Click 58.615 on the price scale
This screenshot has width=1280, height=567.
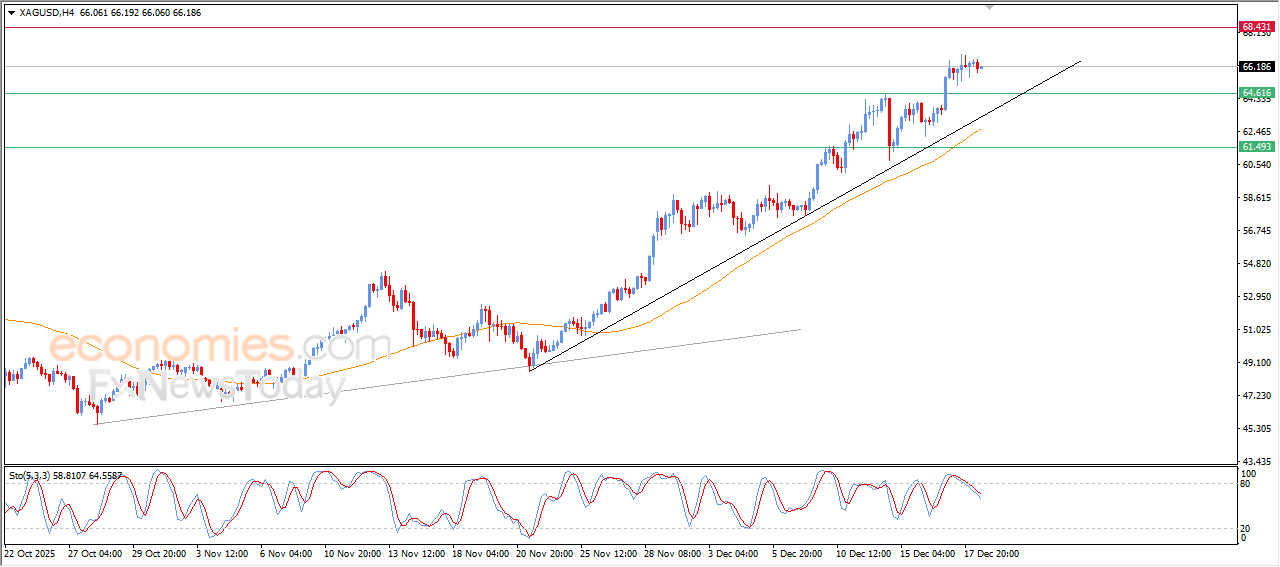pos(1256,198)
